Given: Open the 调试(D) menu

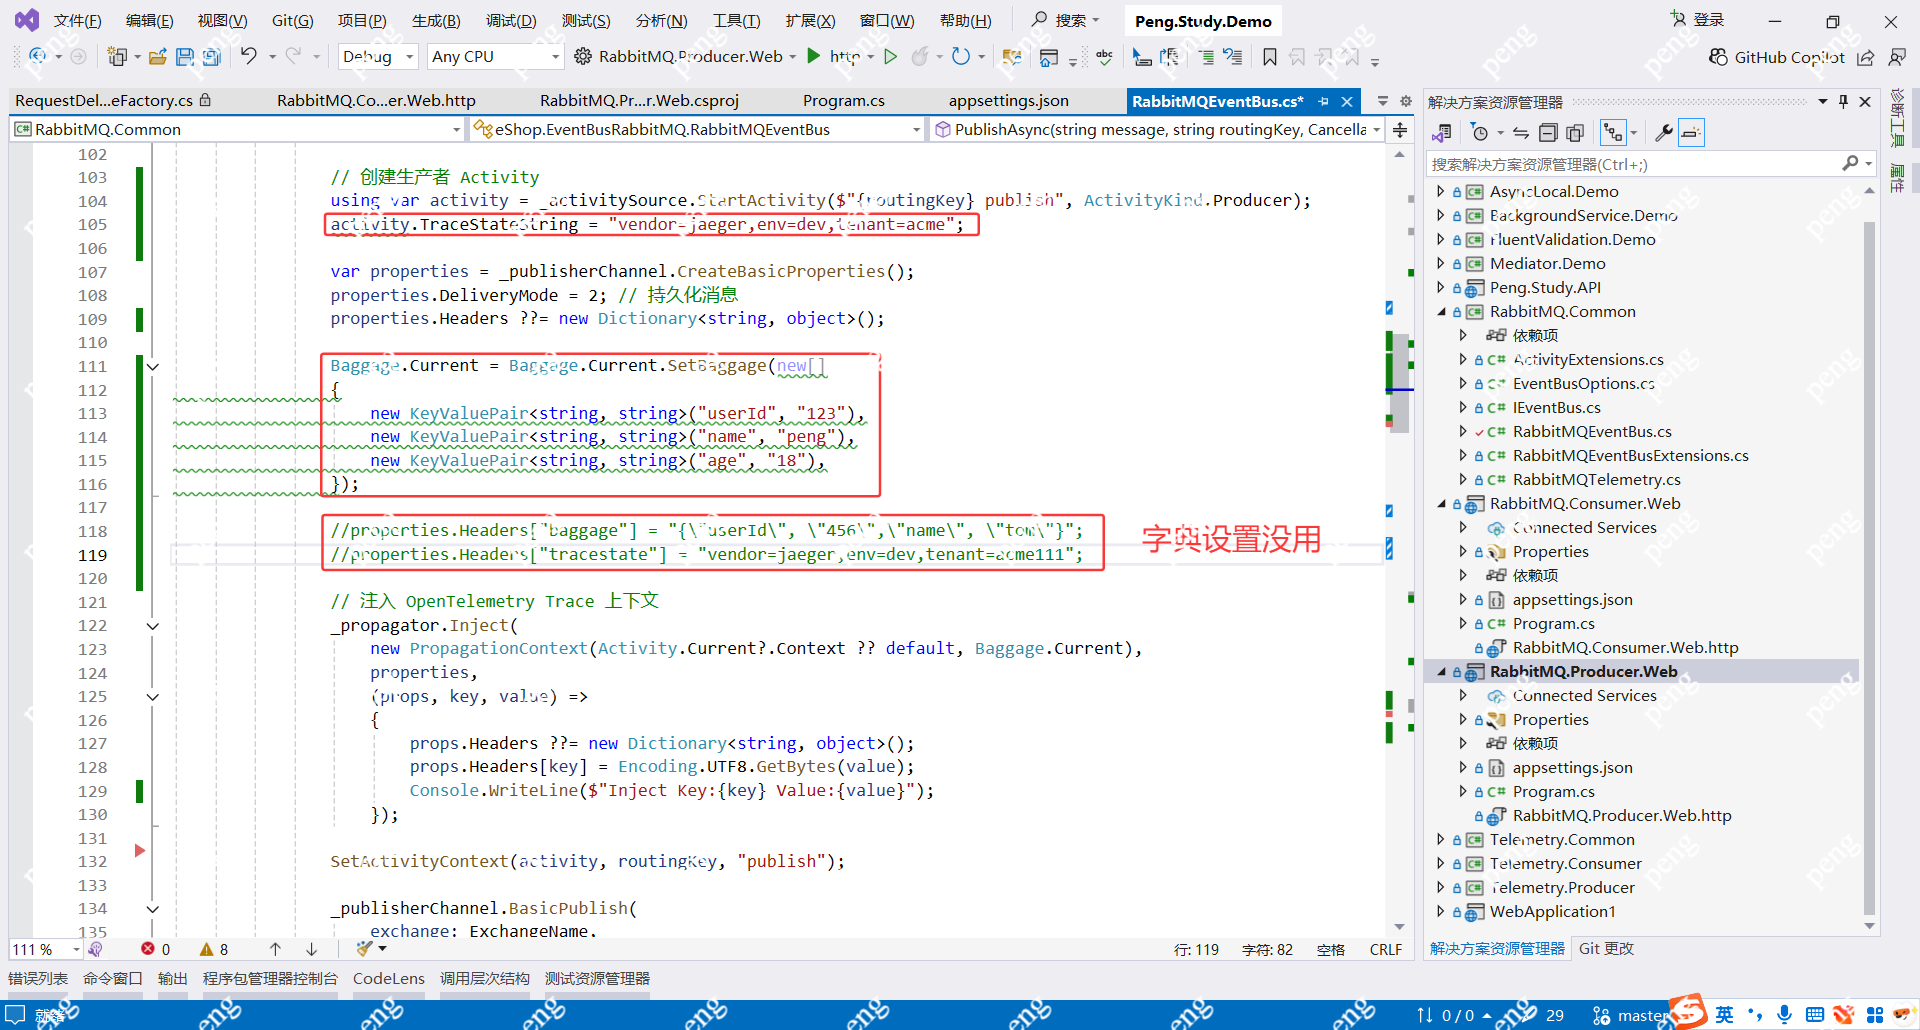Looking at the screenshot, I should pyautogui.click(x=510, y=20).
